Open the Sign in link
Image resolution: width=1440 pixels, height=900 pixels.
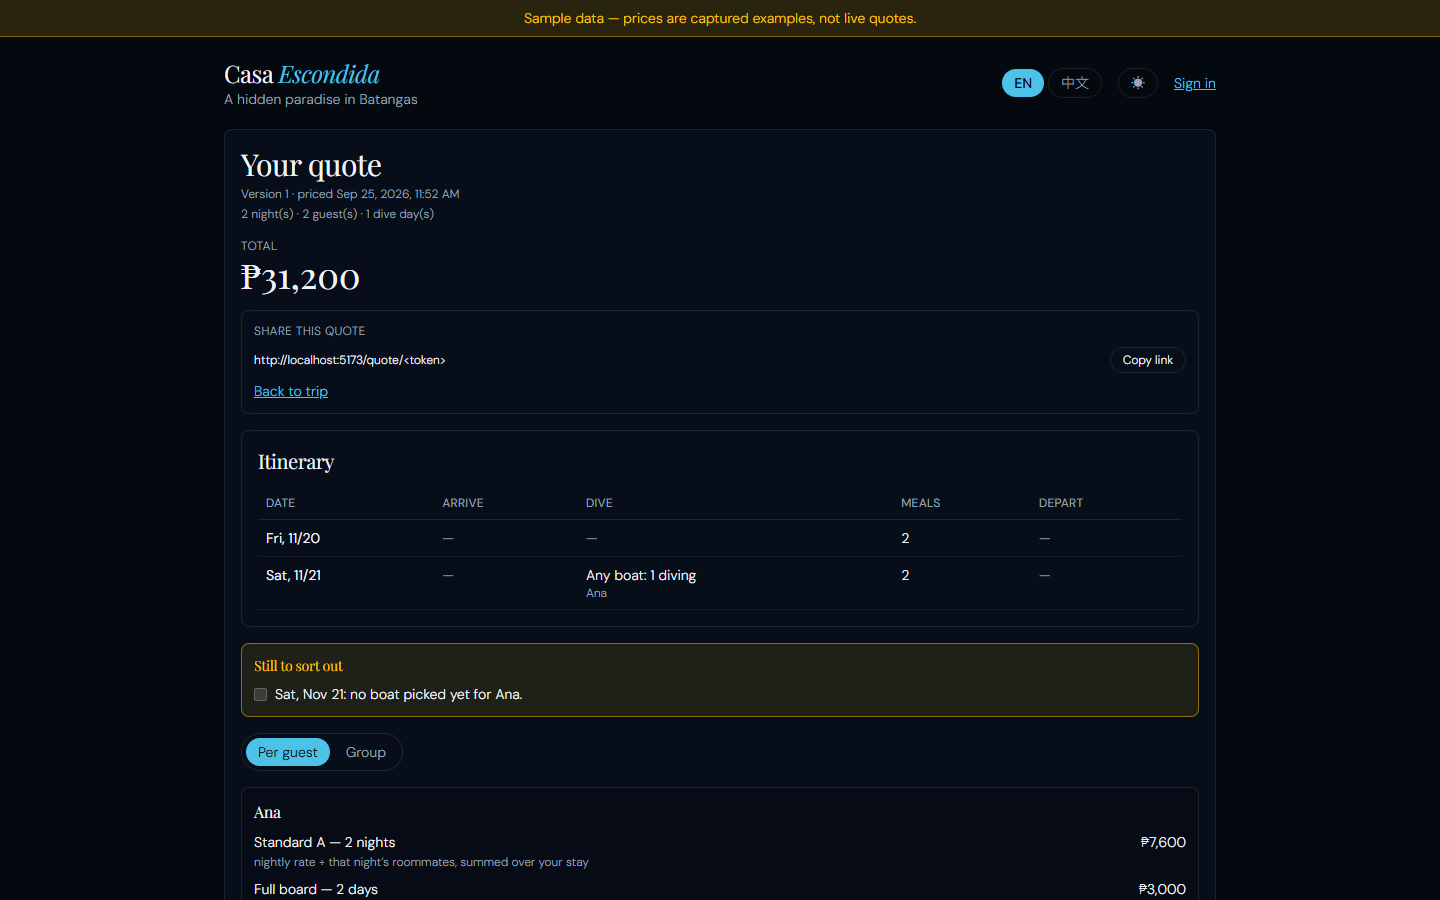pyautogui.click(x=1194, y=83)
